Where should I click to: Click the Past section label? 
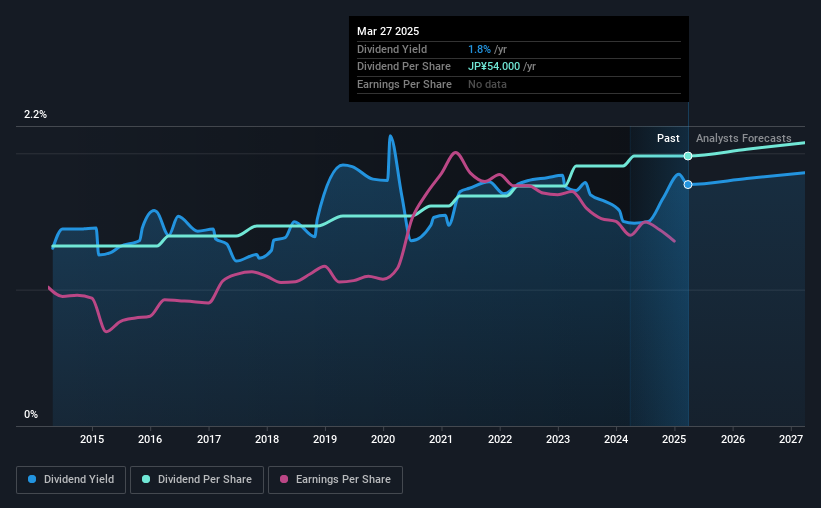point(668,138)
